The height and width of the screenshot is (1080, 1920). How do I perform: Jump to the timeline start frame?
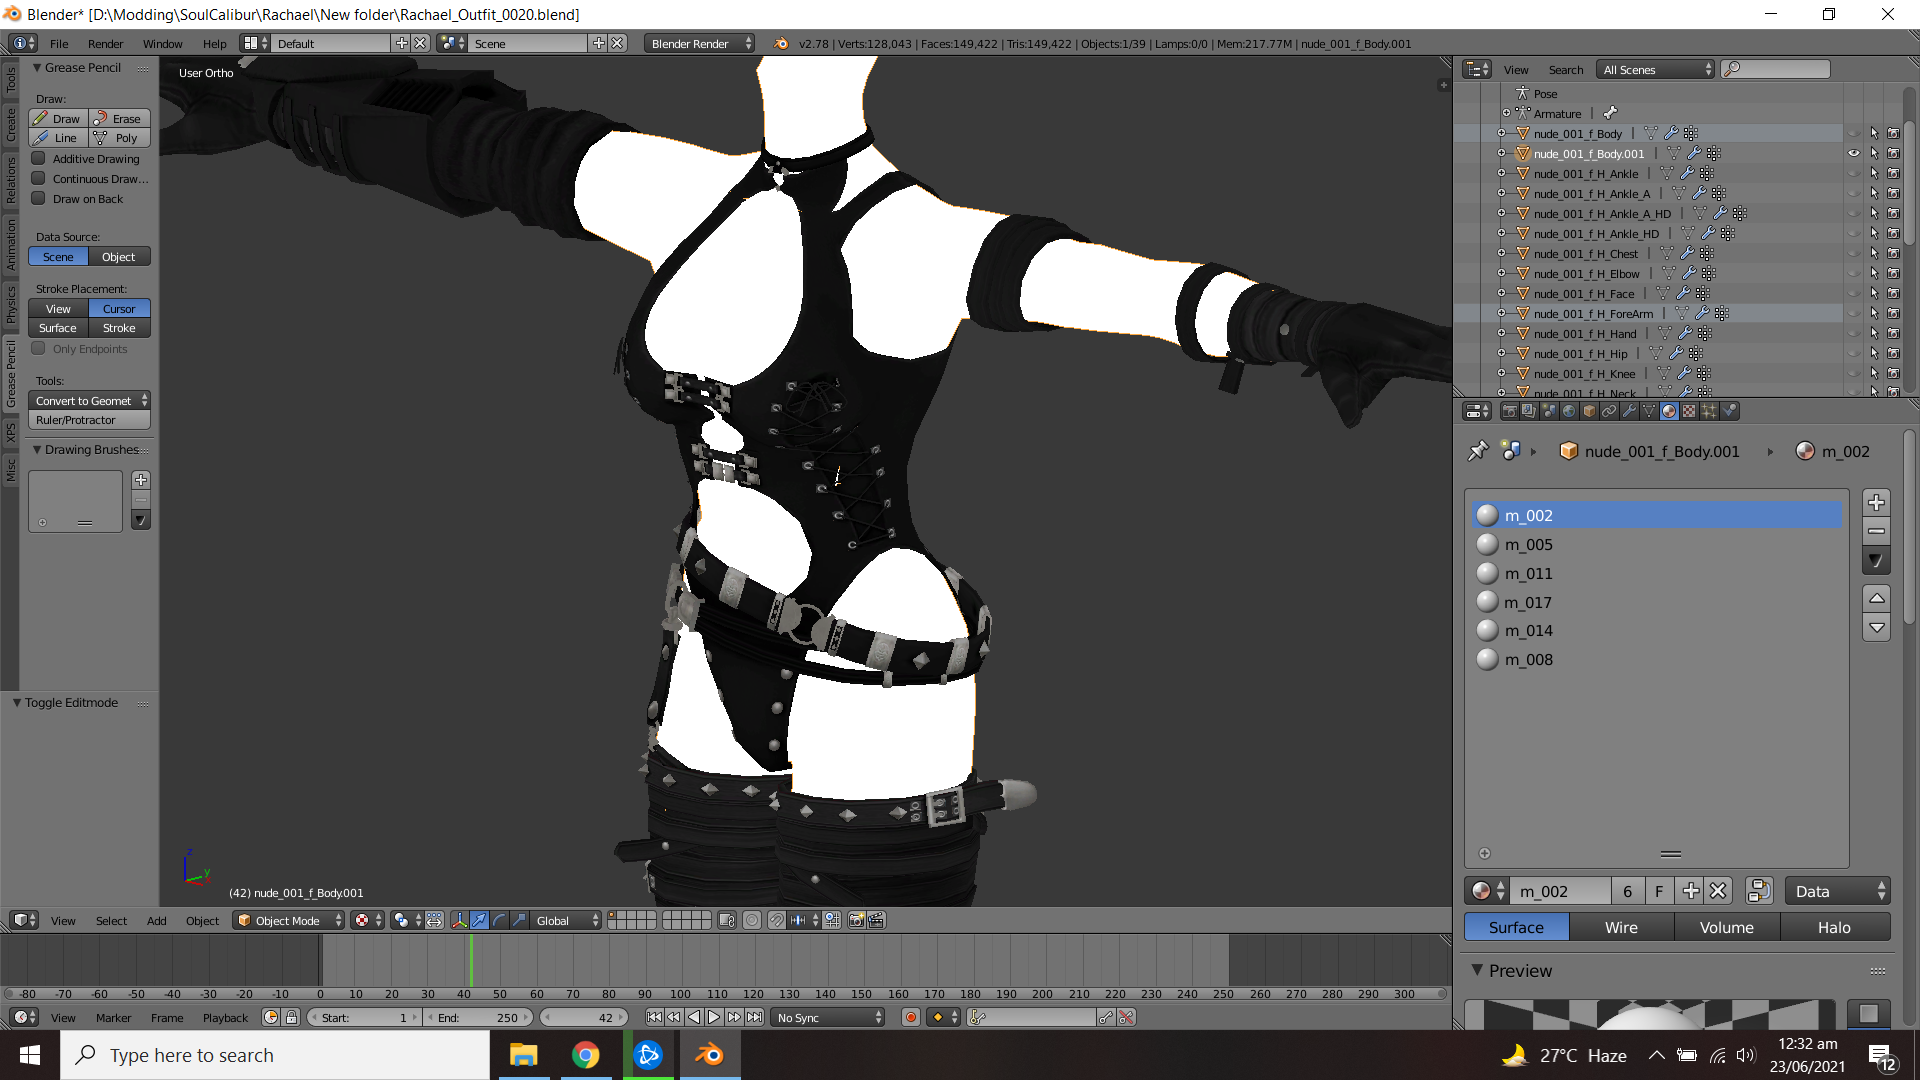click(x=654, y=1017)
